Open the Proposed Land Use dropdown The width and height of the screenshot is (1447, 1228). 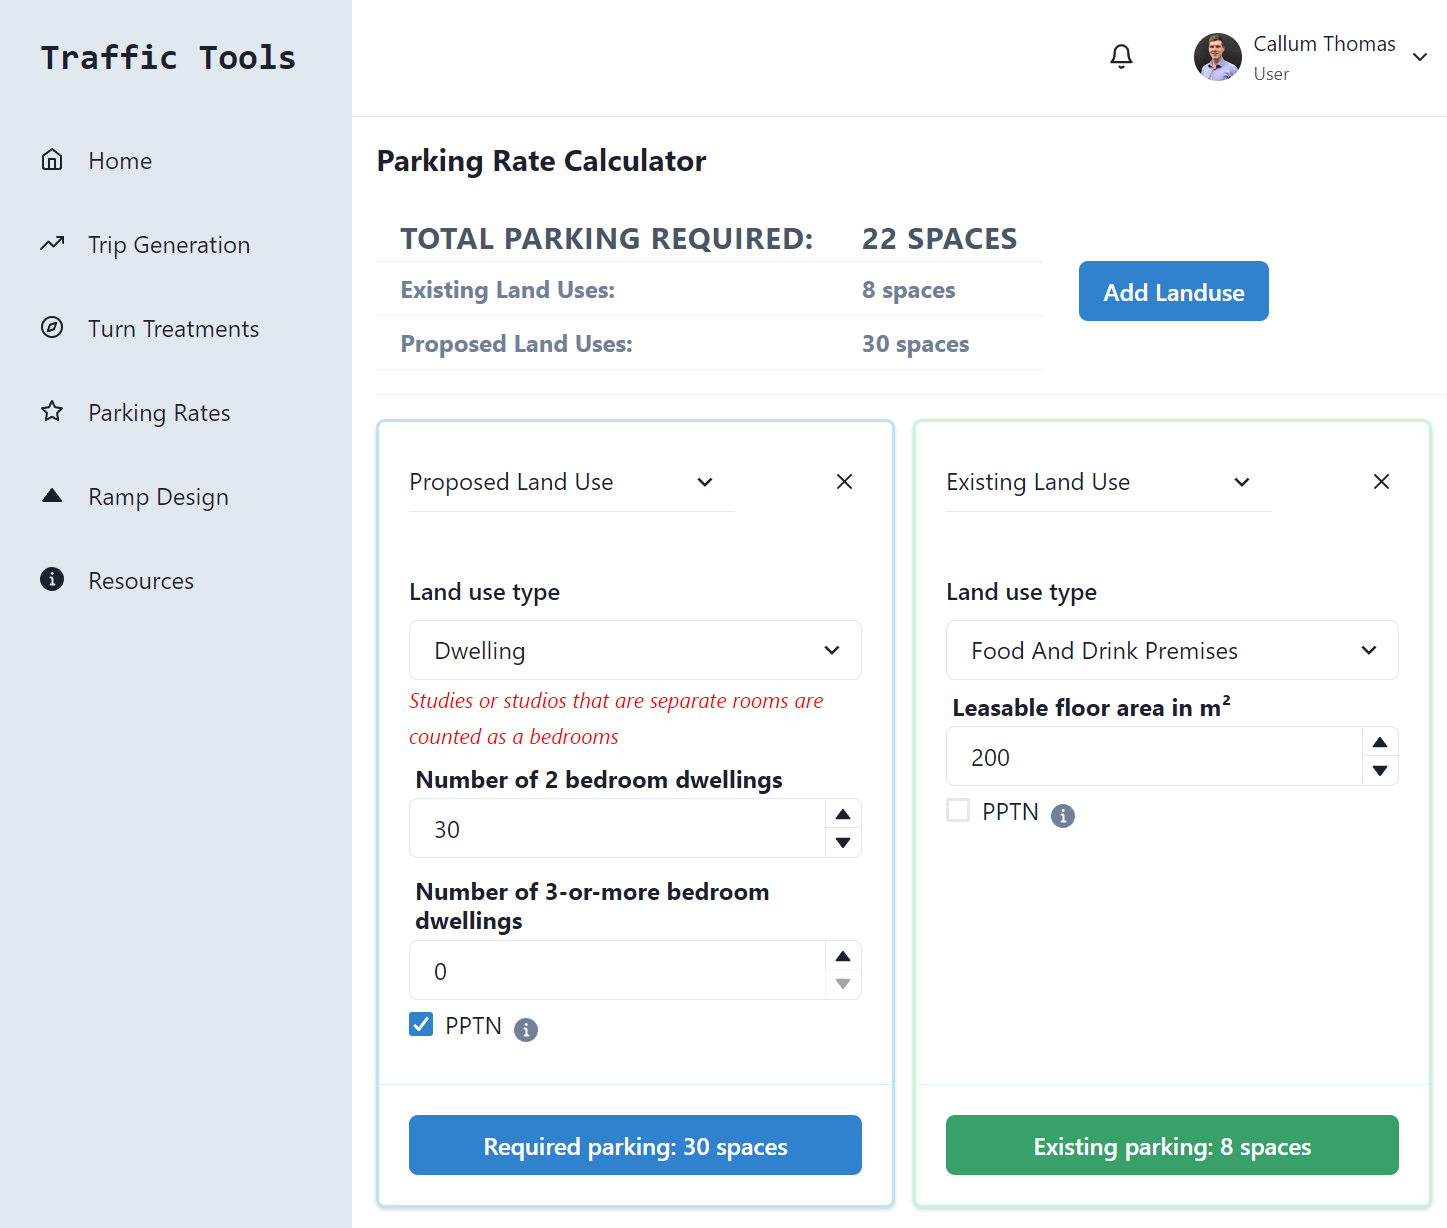571,482
